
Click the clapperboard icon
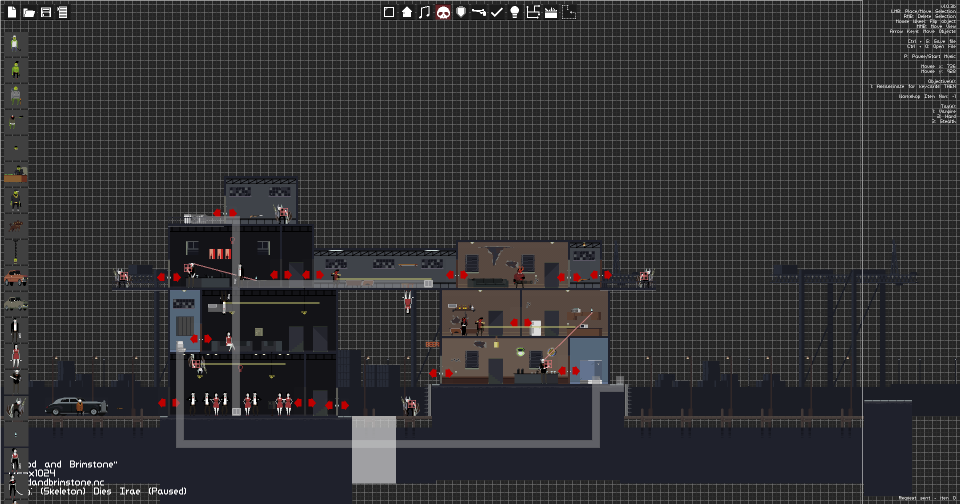point(551,12)
